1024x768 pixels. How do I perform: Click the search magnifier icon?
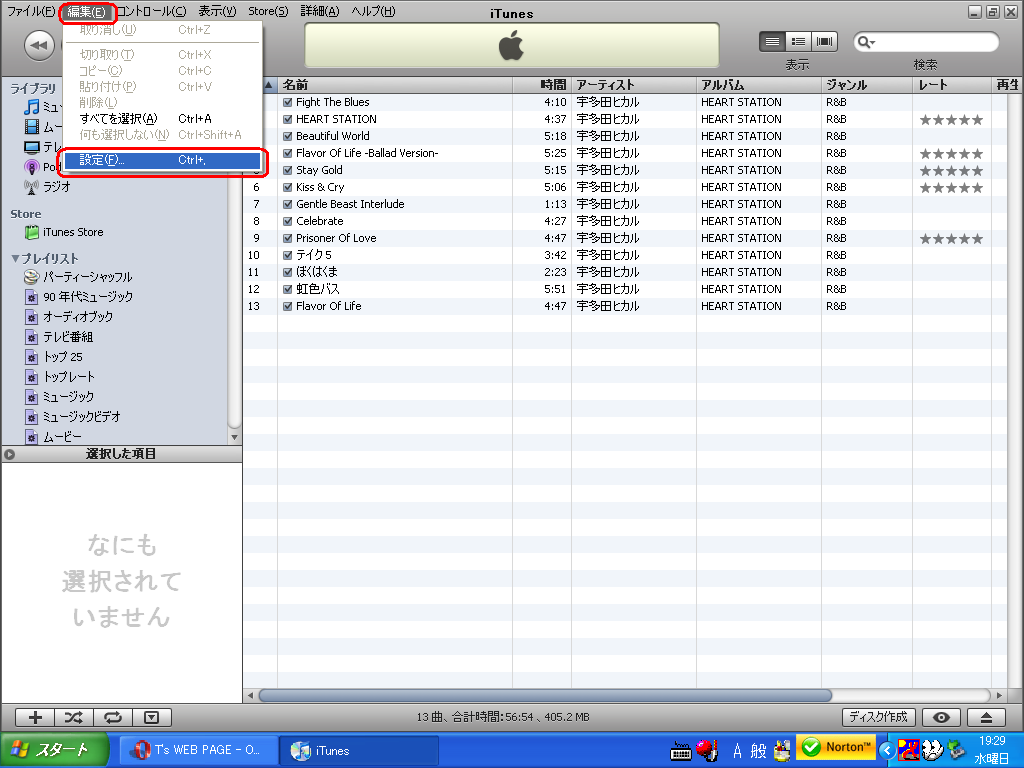pyautogui.click(x=865, y=42)
